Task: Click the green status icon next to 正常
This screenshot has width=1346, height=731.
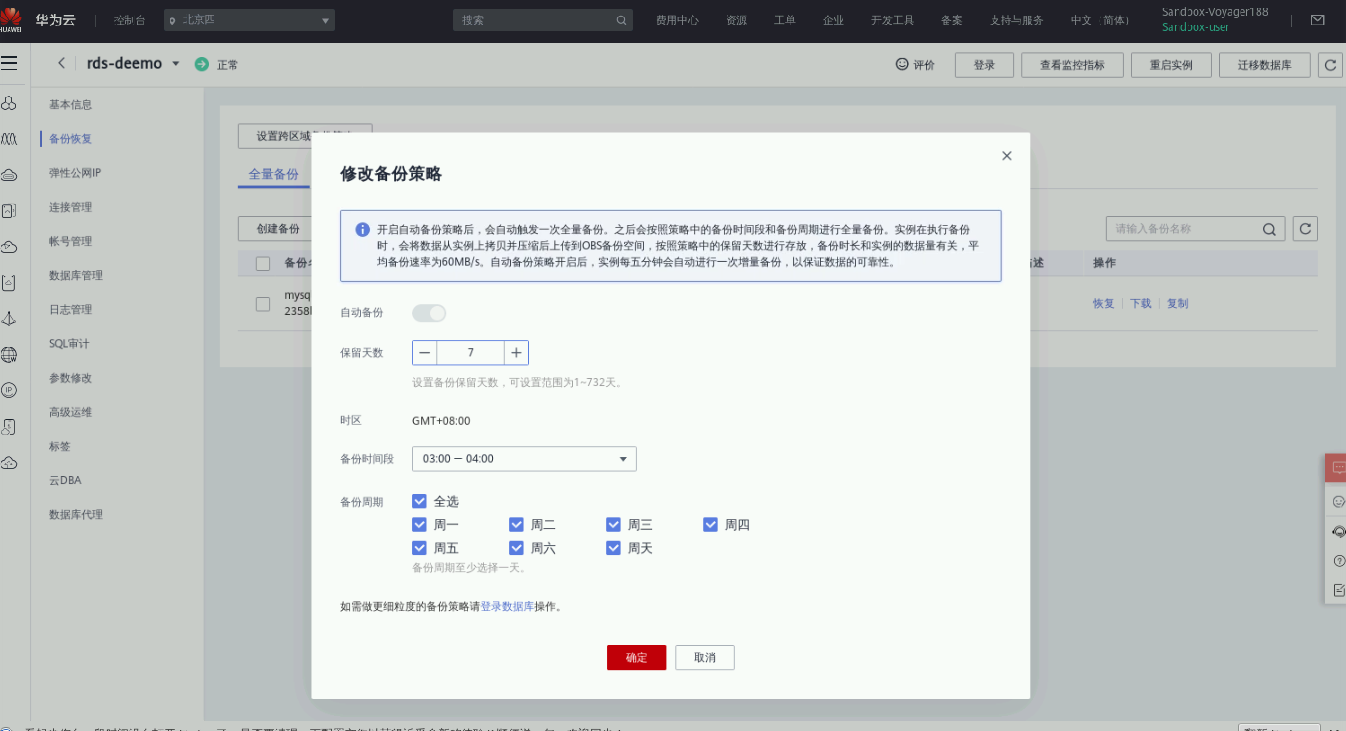Action: coord(202,64)
